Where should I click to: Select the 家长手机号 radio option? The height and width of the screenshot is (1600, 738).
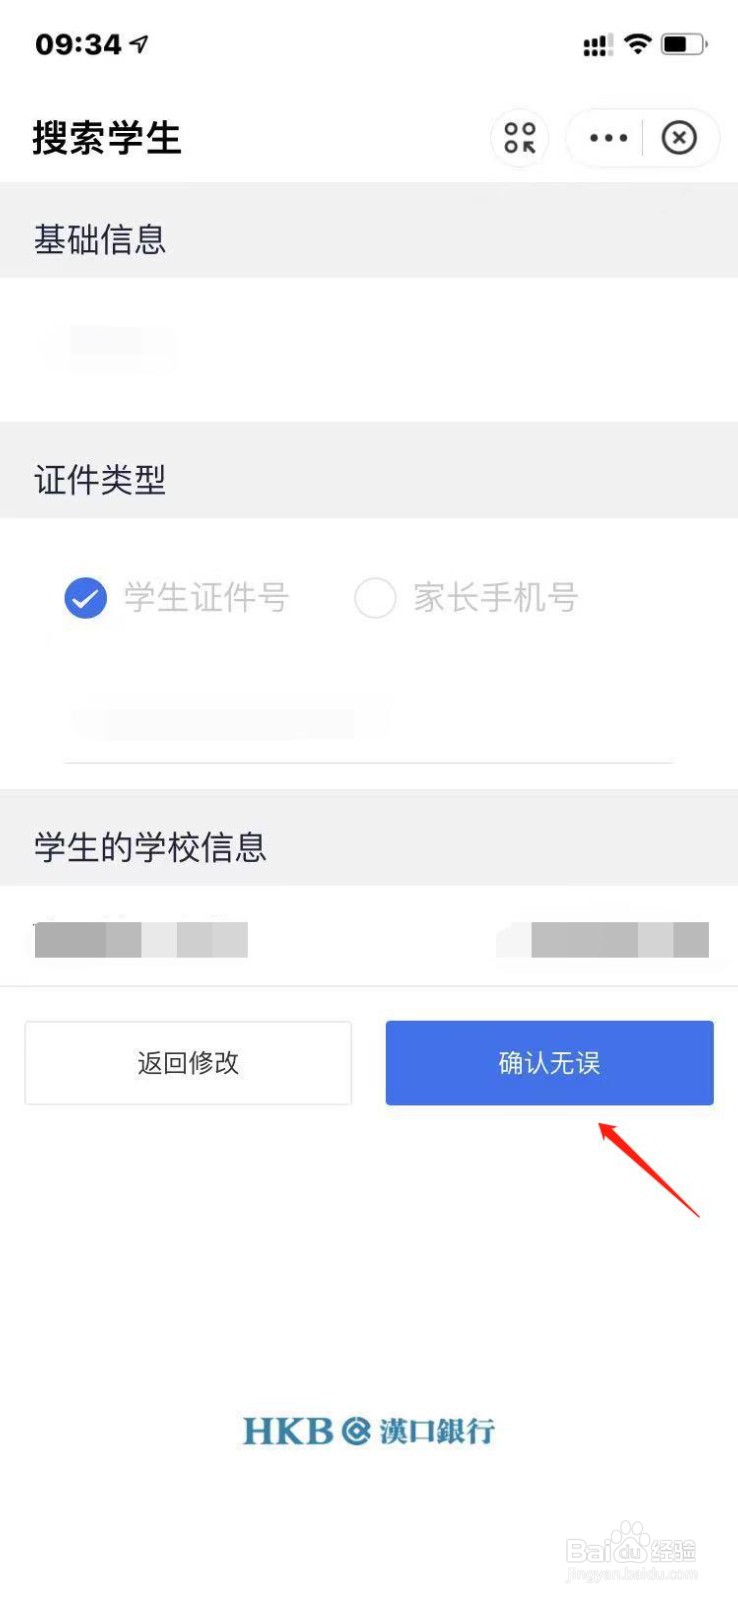coord(375,598)
